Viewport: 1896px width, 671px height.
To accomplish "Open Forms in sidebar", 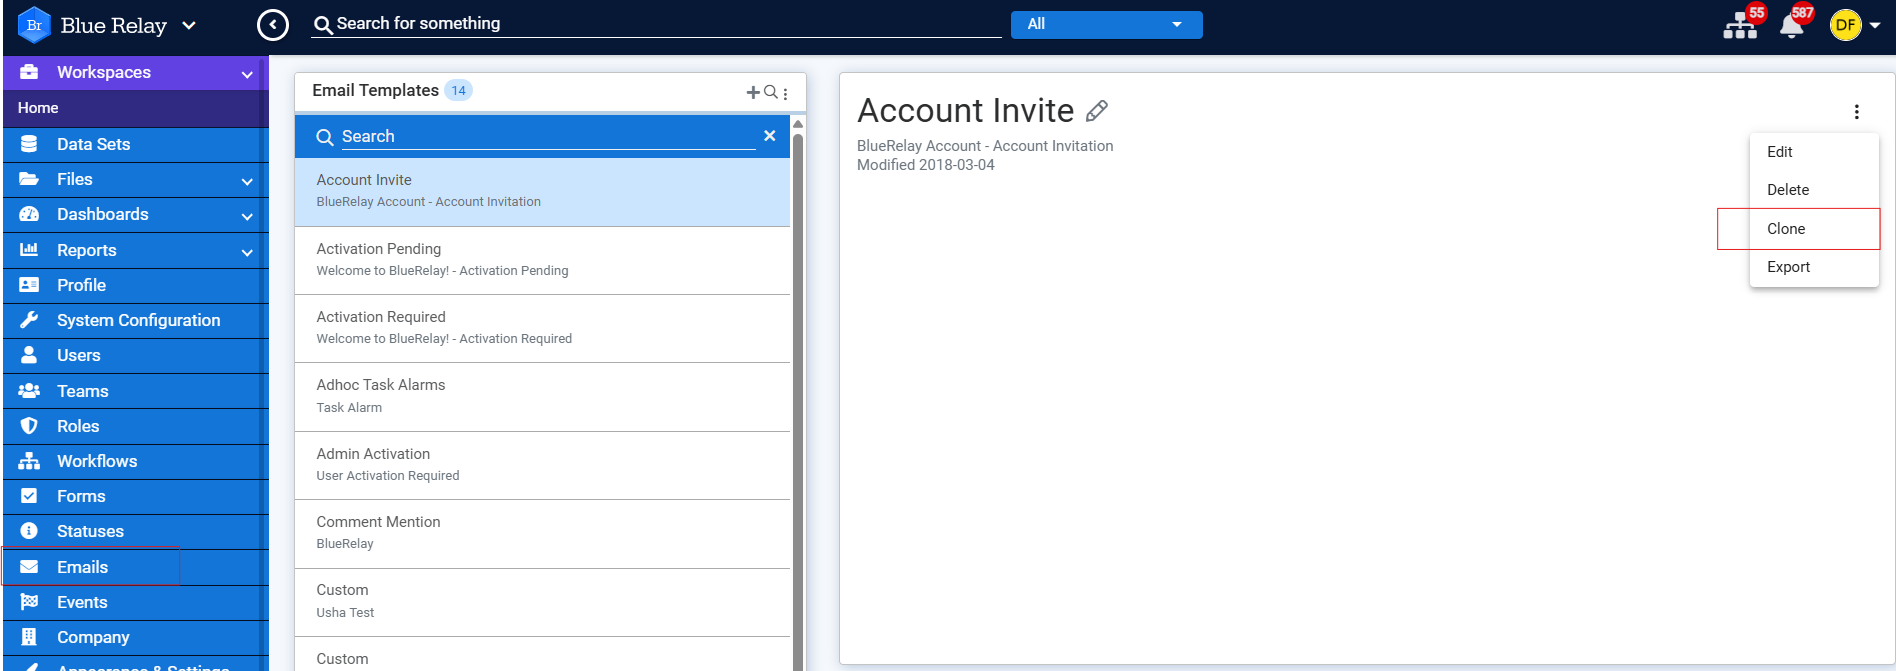I will click(x=81, y=496).
